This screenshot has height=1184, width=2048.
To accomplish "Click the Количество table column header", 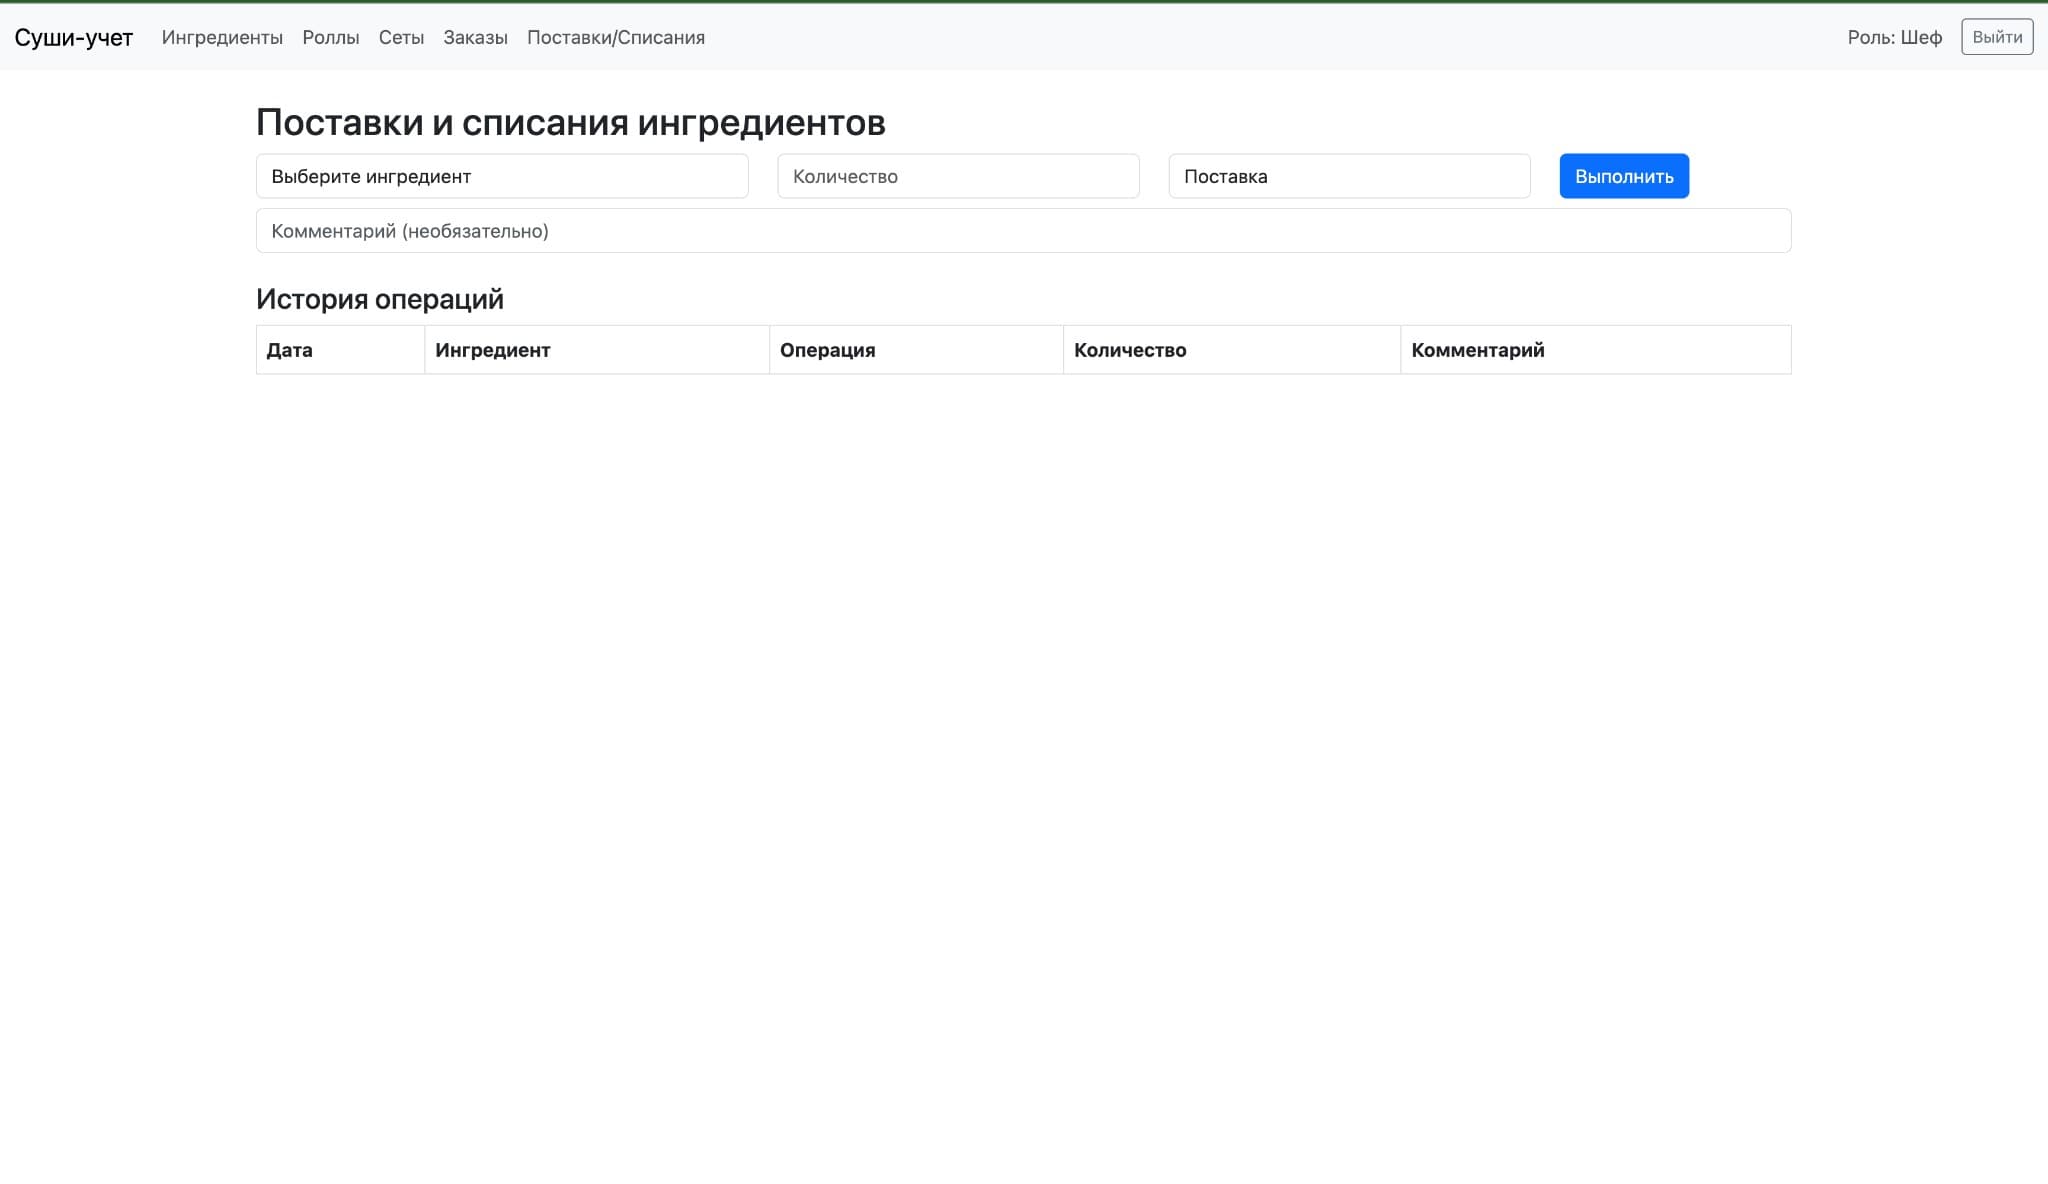I will tap(1129, 350).
